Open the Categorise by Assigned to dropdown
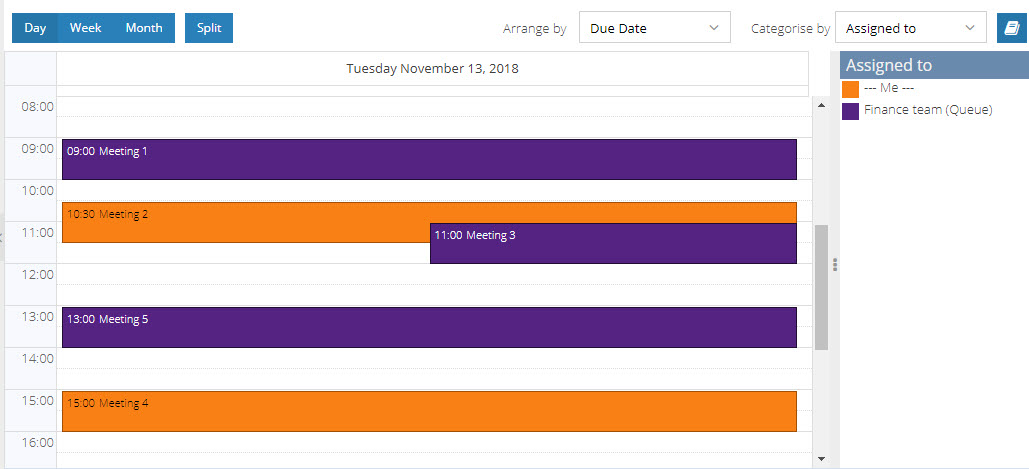 pos(910,28)
